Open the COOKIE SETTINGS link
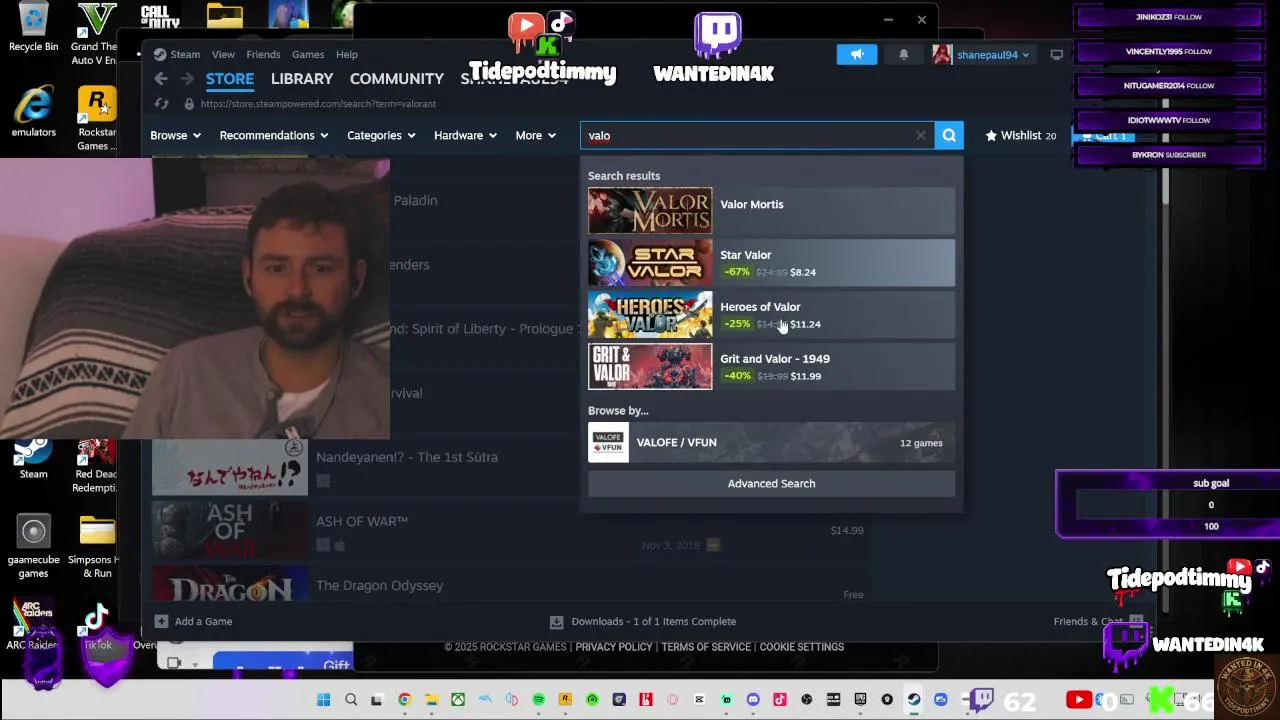This screenshot has width=1280, height=720. [802, 647]
